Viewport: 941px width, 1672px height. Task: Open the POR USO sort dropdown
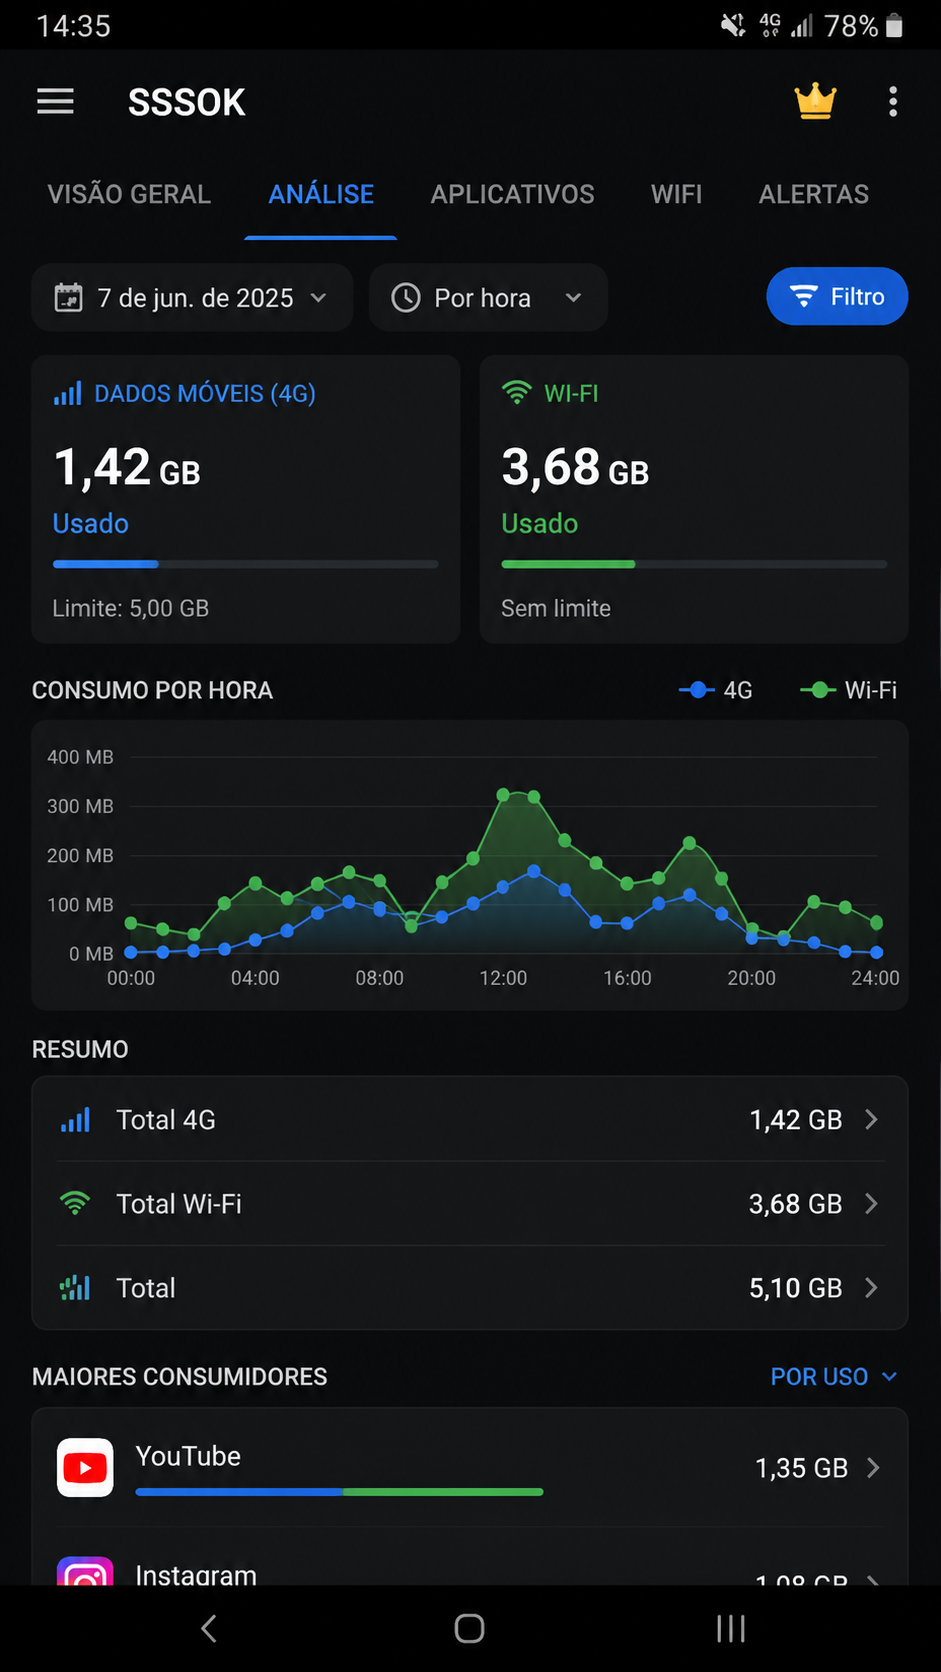(834, 1377)
